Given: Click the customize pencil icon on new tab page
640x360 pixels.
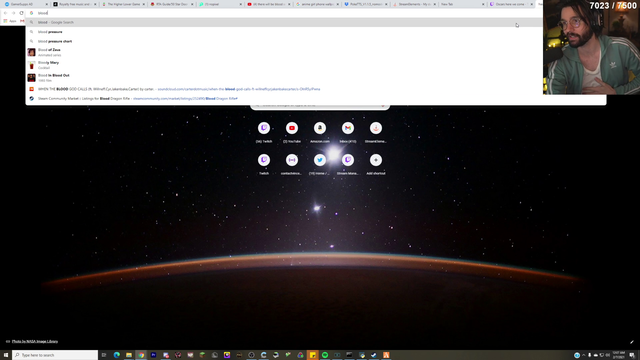Looking at the screenshot, I should [x=631, y=342].
